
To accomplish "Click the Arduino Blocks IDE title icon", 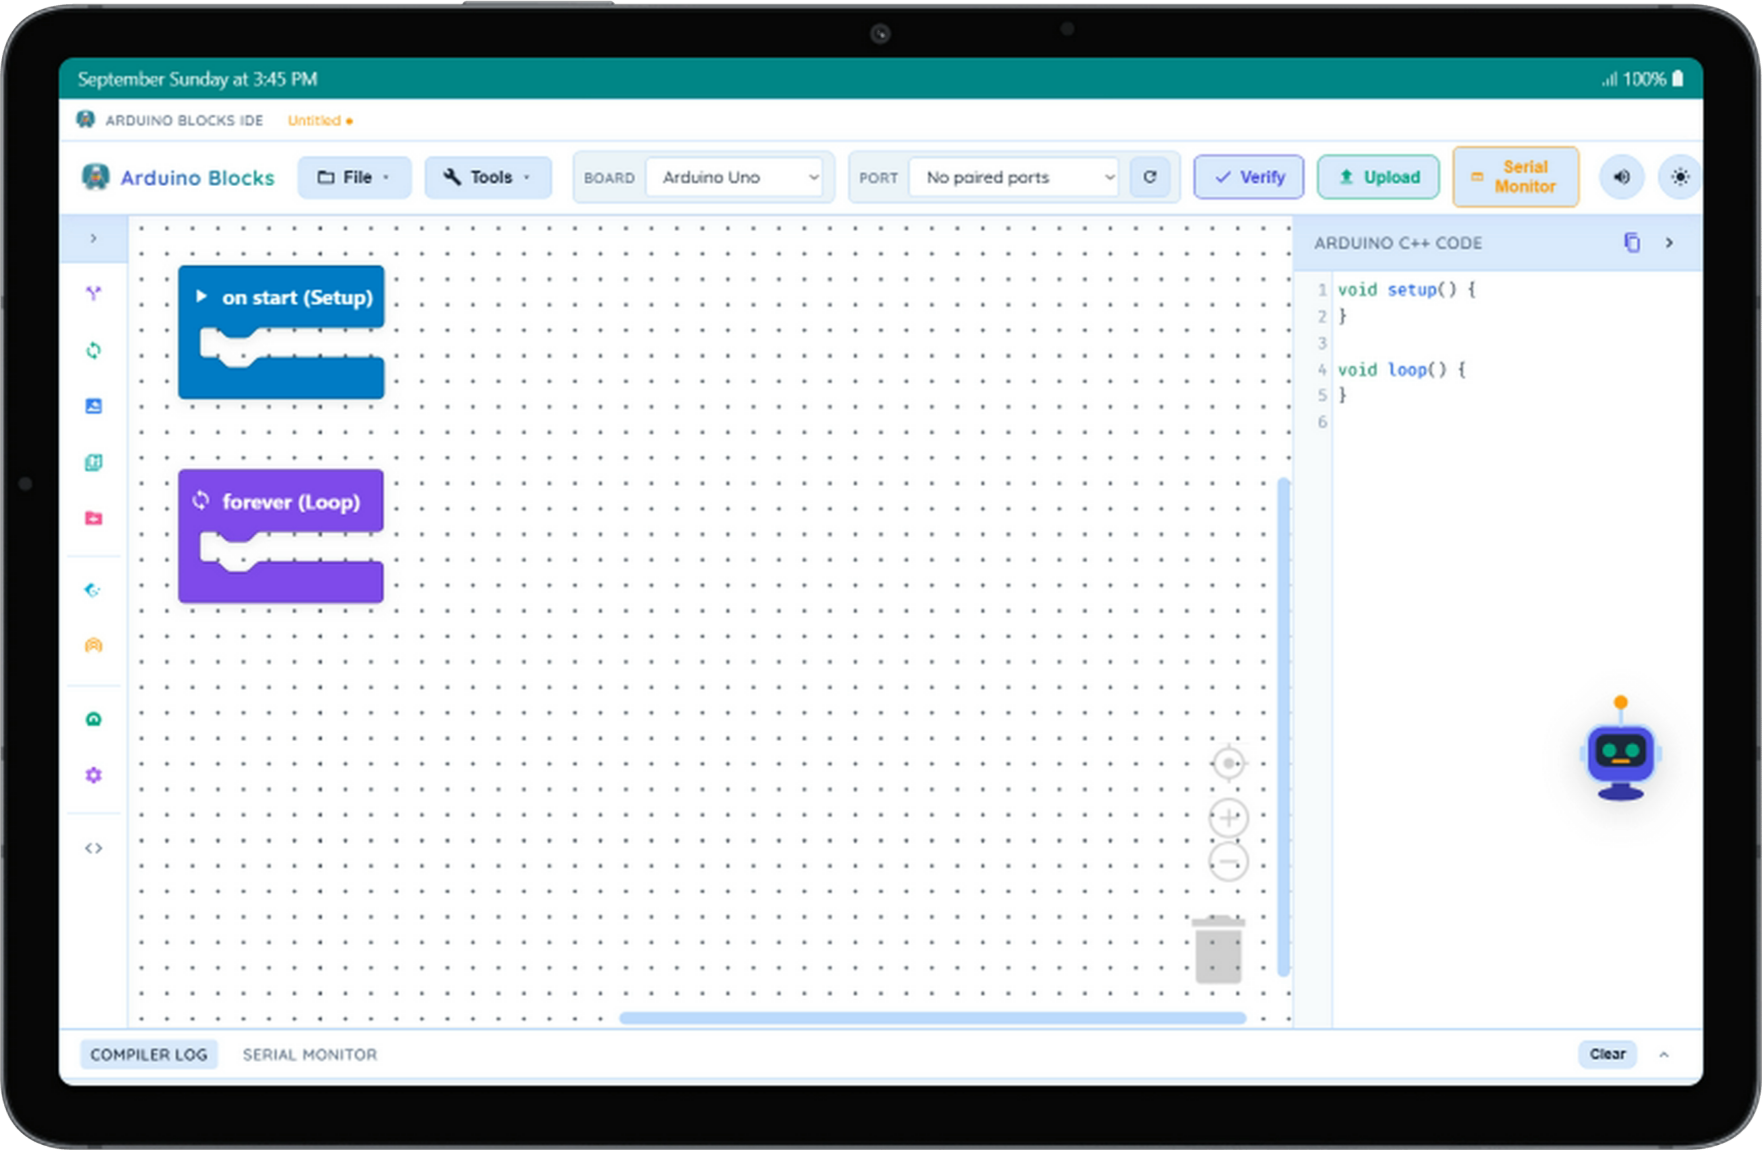I will tap(86, 120).
